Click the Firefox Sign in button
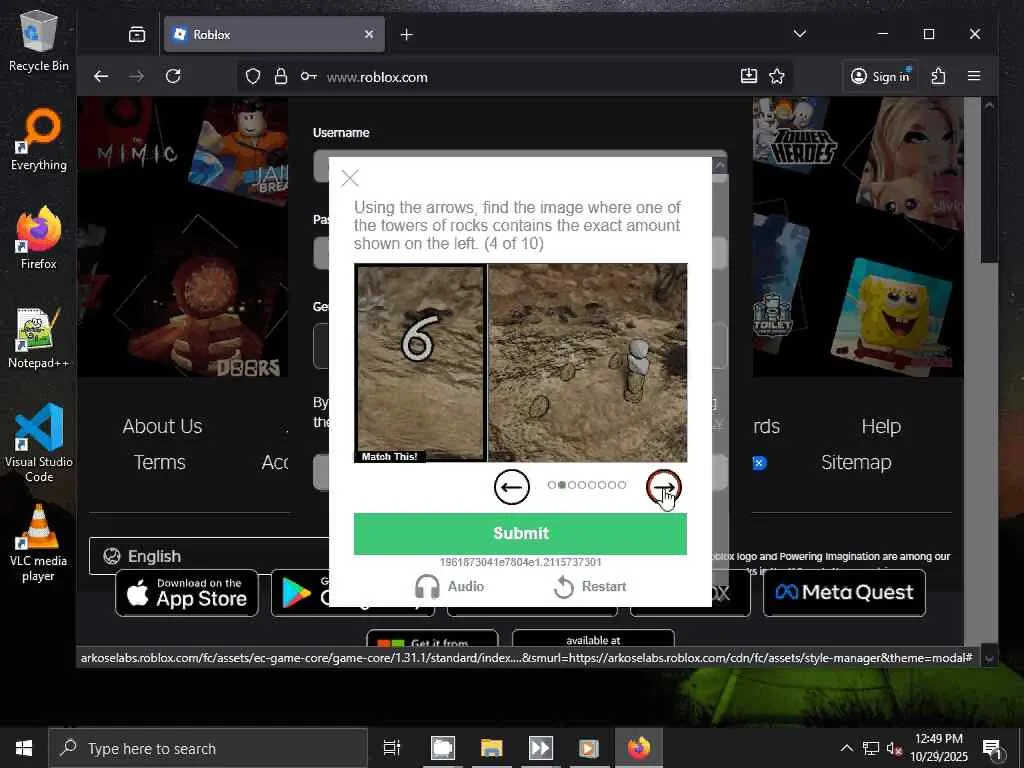1024x768 pixels. [x=880, y=76]
